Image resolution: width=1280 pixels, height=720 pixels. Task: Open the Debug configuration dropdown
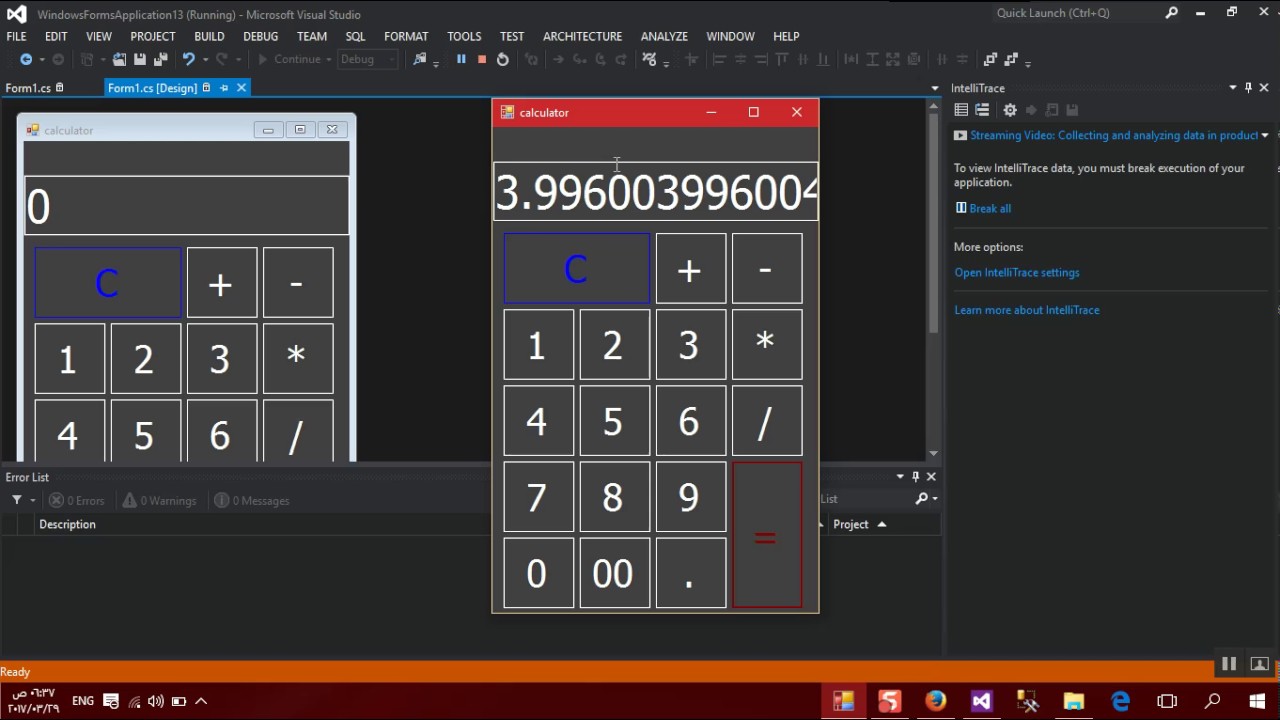[368, 60]
